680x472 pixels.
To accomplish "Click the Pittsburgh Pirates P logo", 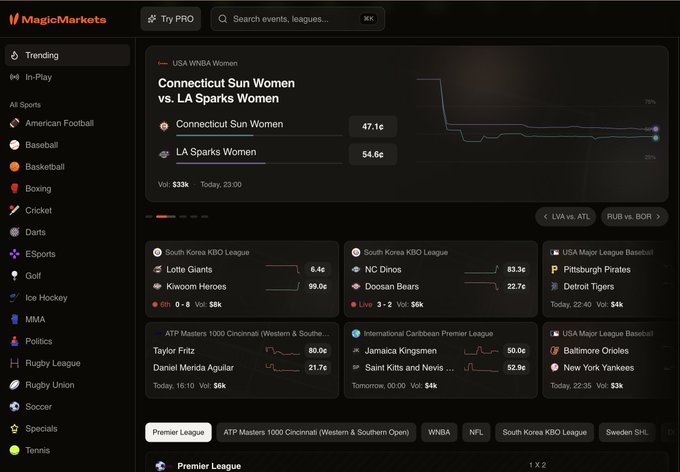I will (x=554, y=269).
